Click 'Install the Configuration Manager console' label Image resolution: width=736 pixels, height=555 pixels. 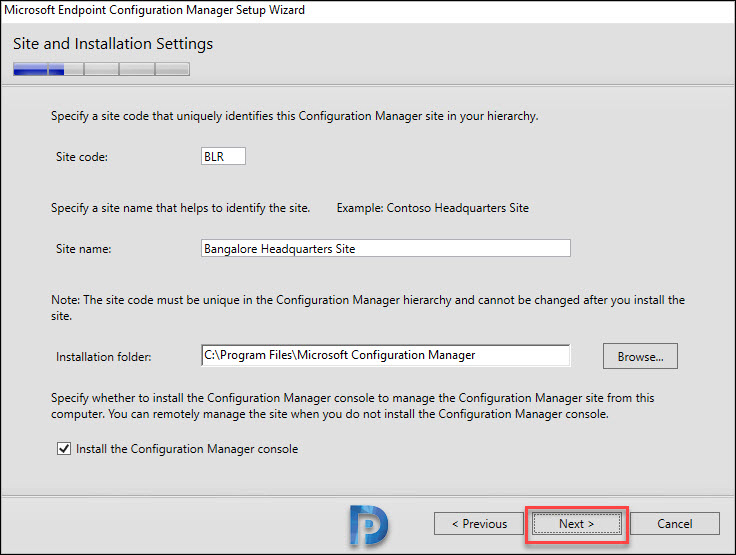pyautogui.click(x=187, y=449)
